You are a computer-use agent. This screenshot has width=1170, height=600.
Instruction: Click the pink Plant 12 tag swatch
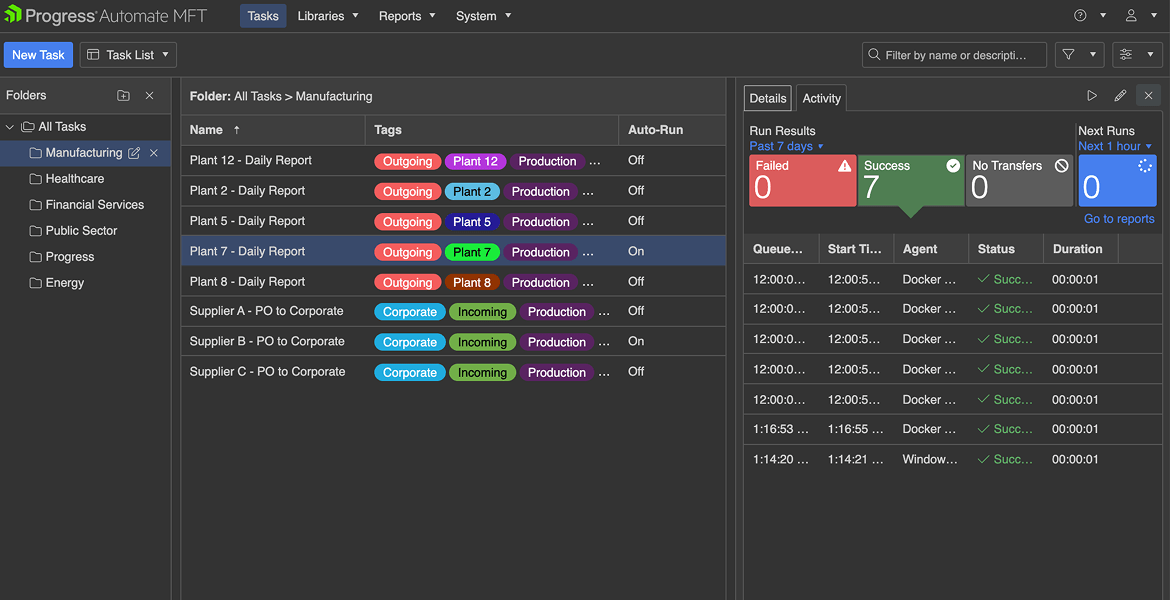click(x=475, y=160)
